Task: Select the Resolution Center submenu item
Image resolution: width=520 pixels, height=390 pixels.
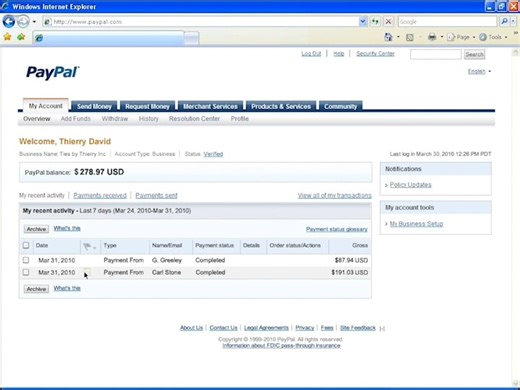Action: point(194,119)
